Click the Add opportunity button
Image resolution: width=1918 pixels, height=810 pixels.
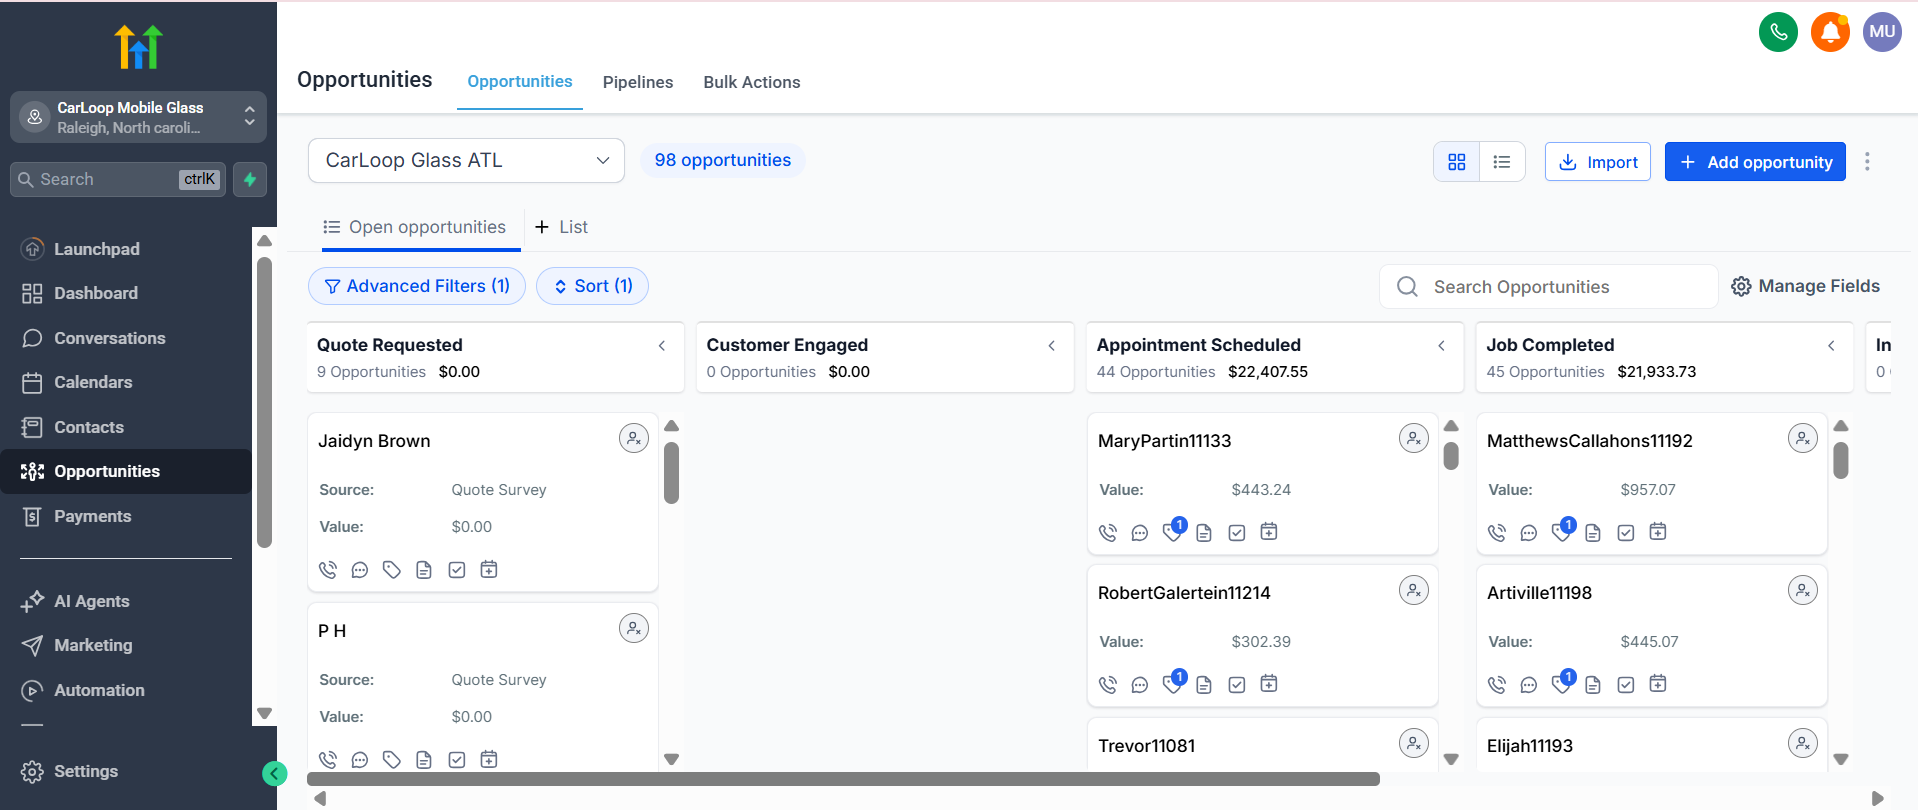coord(1755,162)
